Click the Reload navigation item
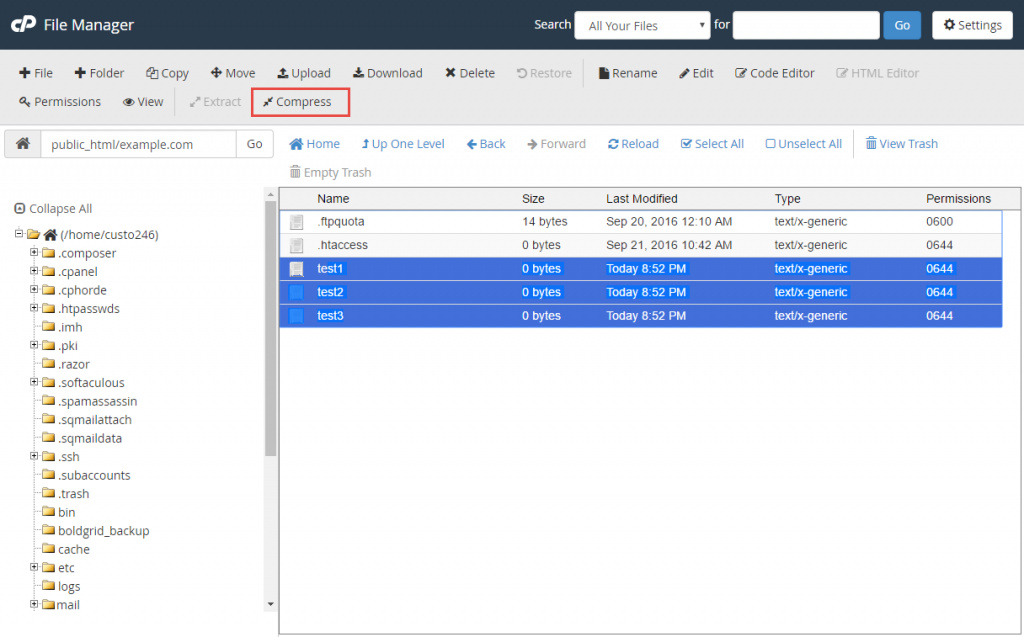 (x=632, y=143)
